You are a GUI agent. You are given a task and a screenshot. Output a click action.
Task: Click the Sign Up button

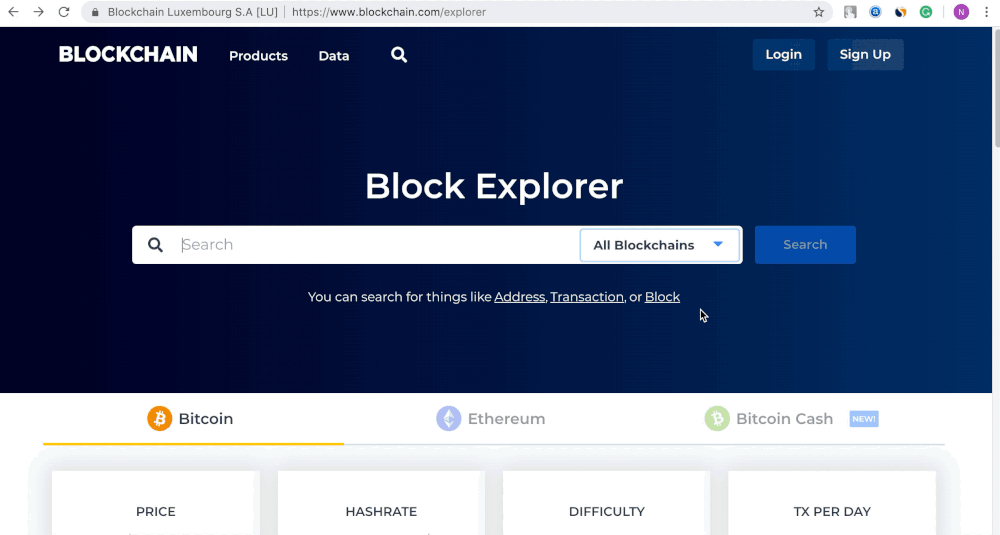pyautogui.click(x=865, y=54)
